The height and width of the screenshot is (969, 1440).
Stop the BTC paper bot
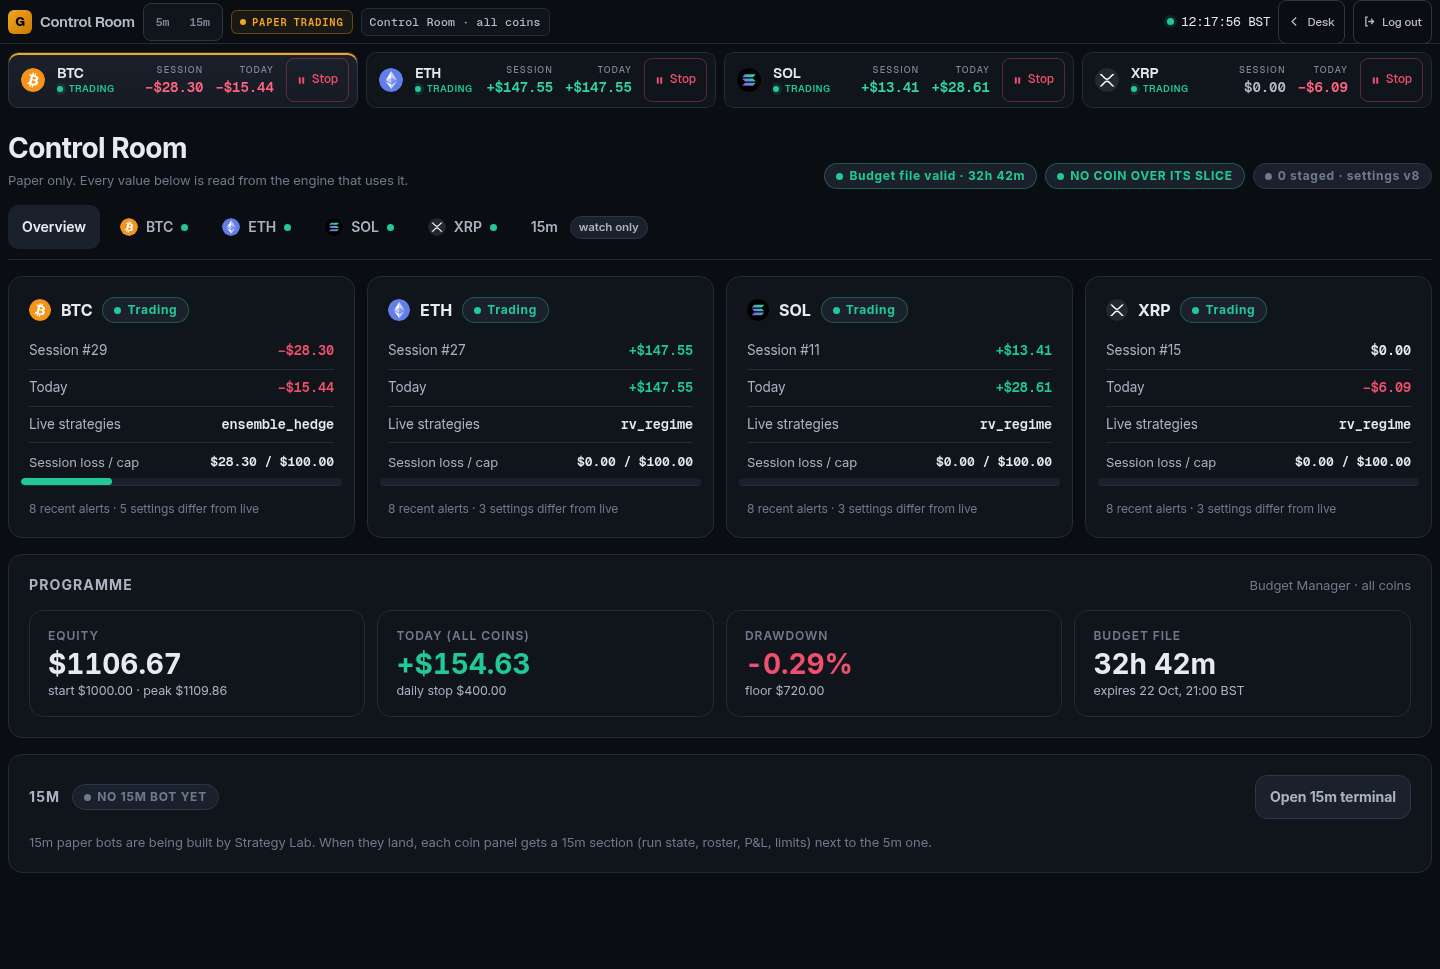click(318, 80)
